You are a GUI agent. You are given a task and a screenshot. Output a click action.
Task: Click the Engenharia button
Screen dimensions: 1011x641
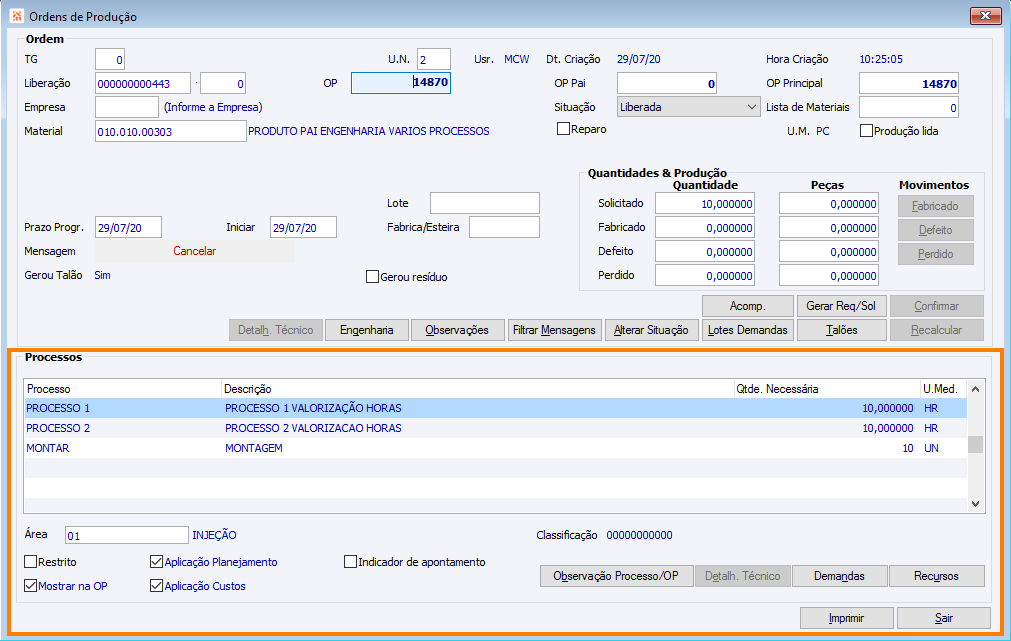coord(367,330)
